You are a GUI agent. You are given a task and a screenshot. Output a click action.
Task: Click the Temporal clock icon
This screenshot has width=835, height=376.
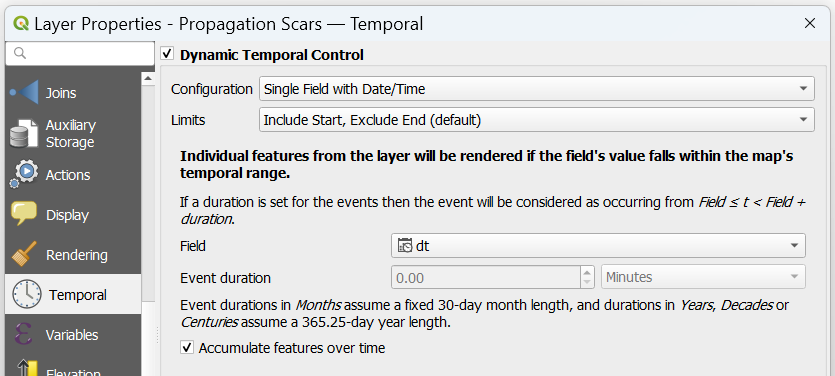coord(27,295)
